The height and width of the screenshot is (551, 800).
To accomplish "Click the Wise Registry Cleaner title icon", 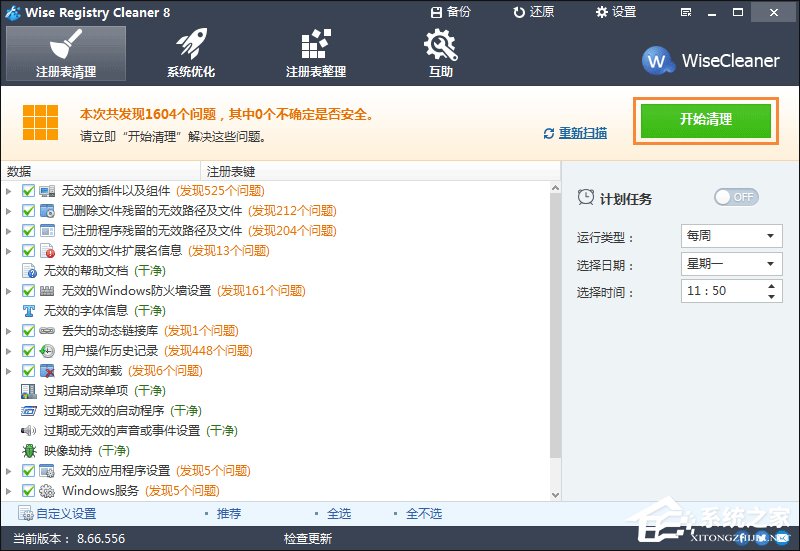I will click(x=12, y=12).
